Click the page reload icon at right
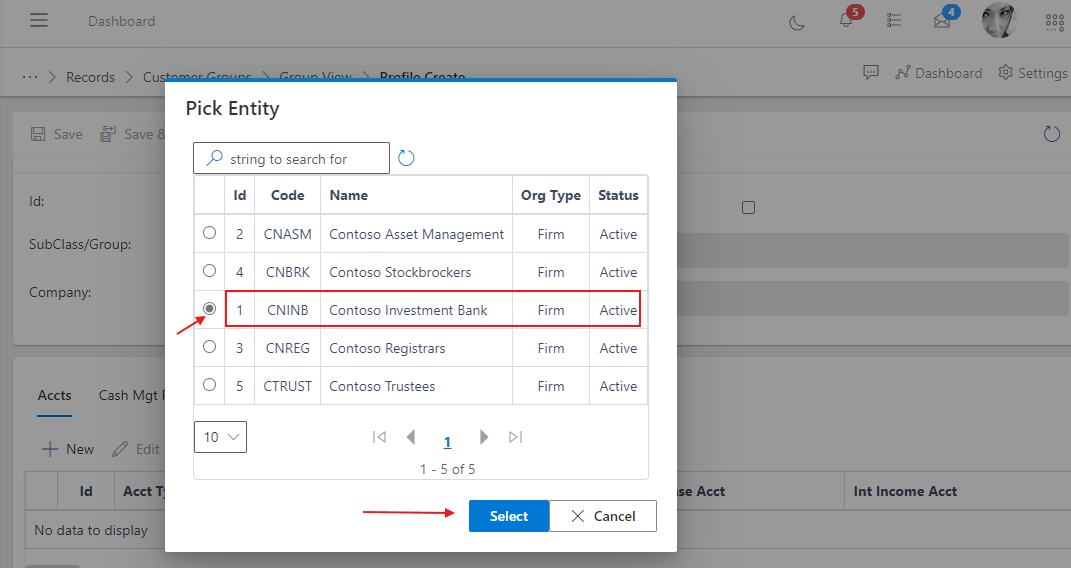The height and width of the screenshot is (568, 1071). [x=1051, y=134]
